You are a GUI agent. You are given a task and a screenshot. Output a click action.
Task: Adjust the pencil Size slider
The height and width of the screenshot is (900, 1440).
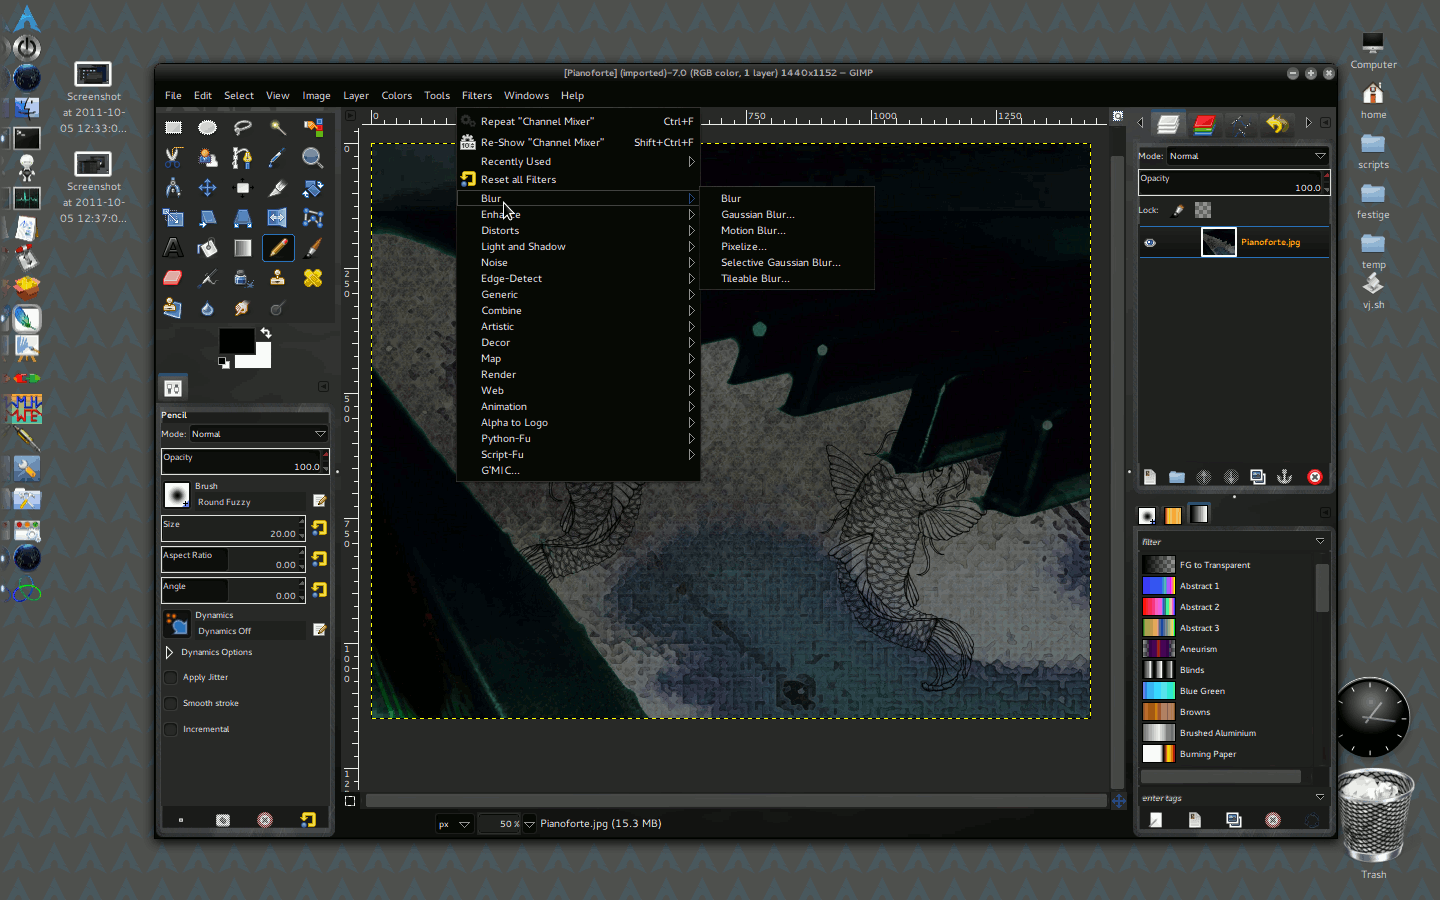tap(233, 529)
